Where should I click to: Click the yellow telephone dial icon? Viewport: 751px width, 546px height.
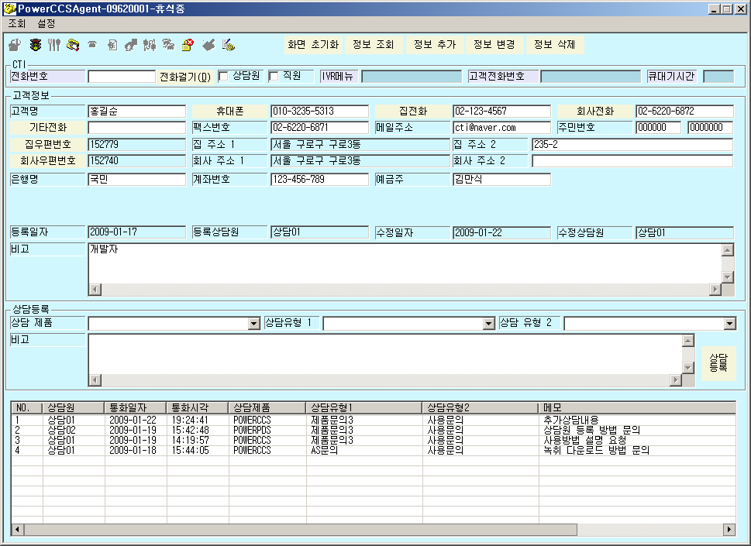[x=73, y=45]
